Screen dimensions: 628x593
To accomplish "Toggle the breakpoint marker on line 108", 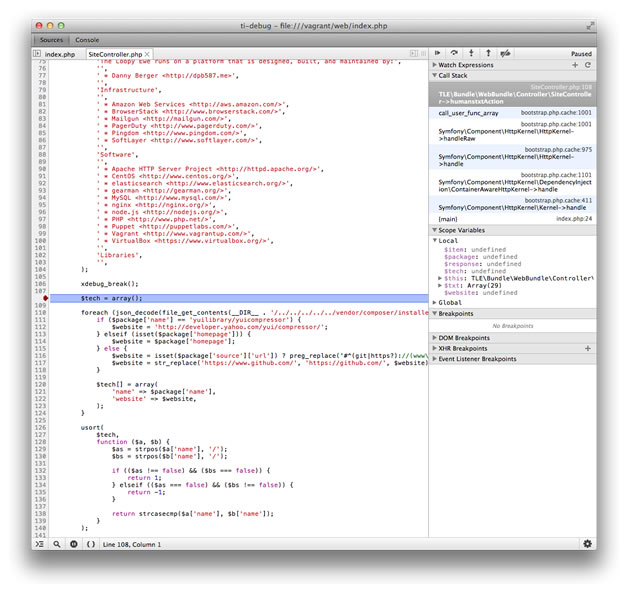I will pyautogui.click(x=46, y=298).
